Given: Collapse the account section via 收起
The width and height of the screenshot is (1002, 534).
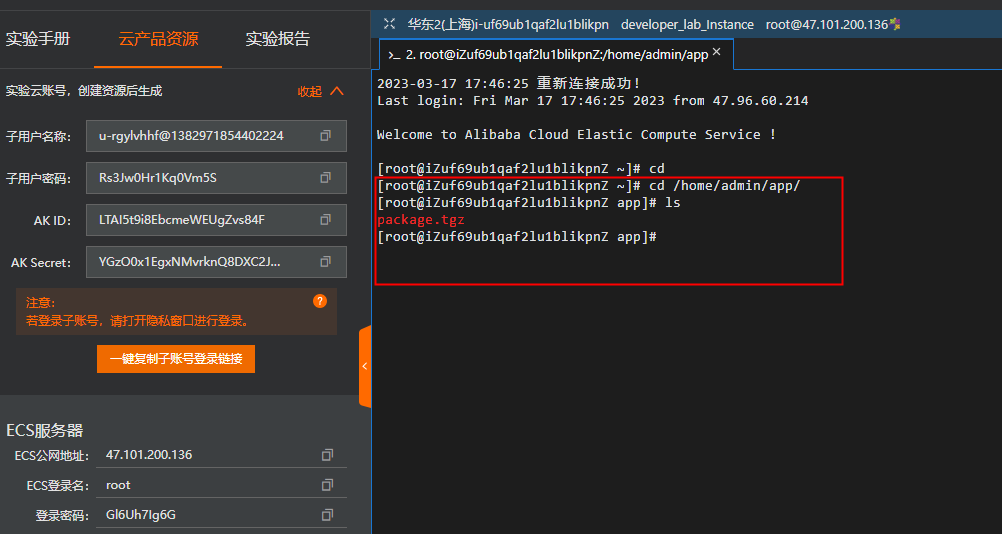Looking at the screenshot, I should (321, 91).
